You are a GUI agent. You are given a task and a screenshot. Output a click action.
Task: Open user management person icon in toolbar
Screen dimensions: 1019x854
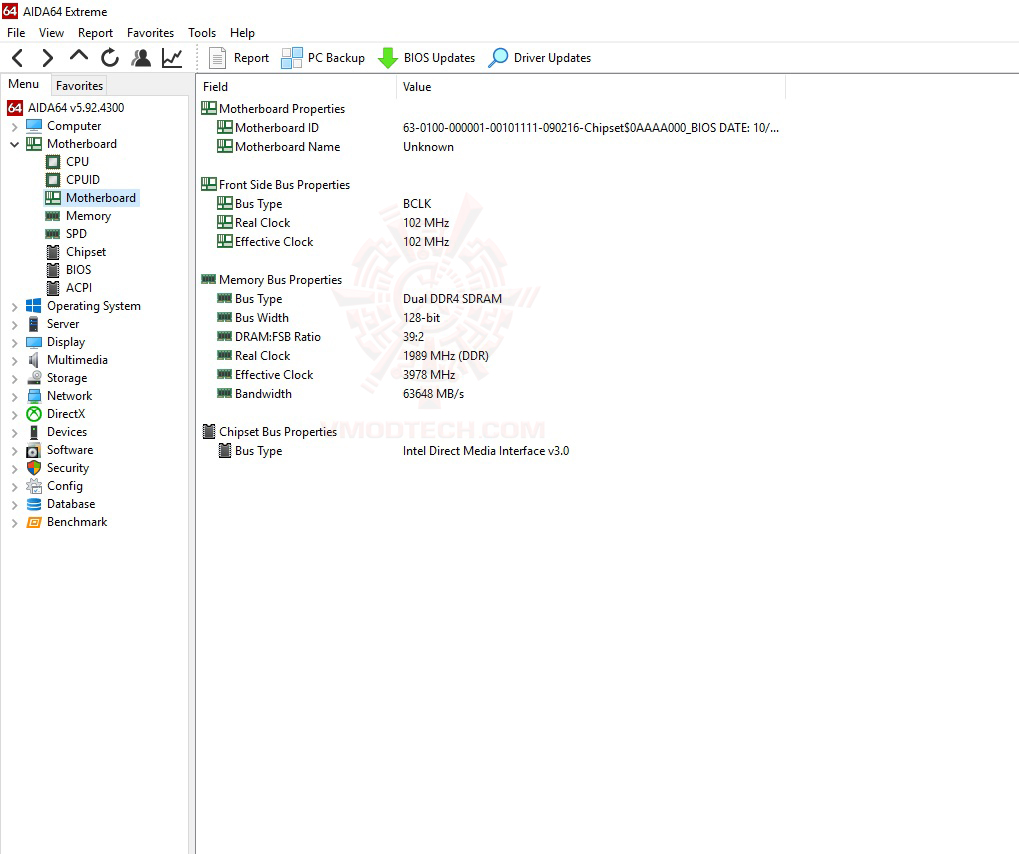(x=141, y=58)
